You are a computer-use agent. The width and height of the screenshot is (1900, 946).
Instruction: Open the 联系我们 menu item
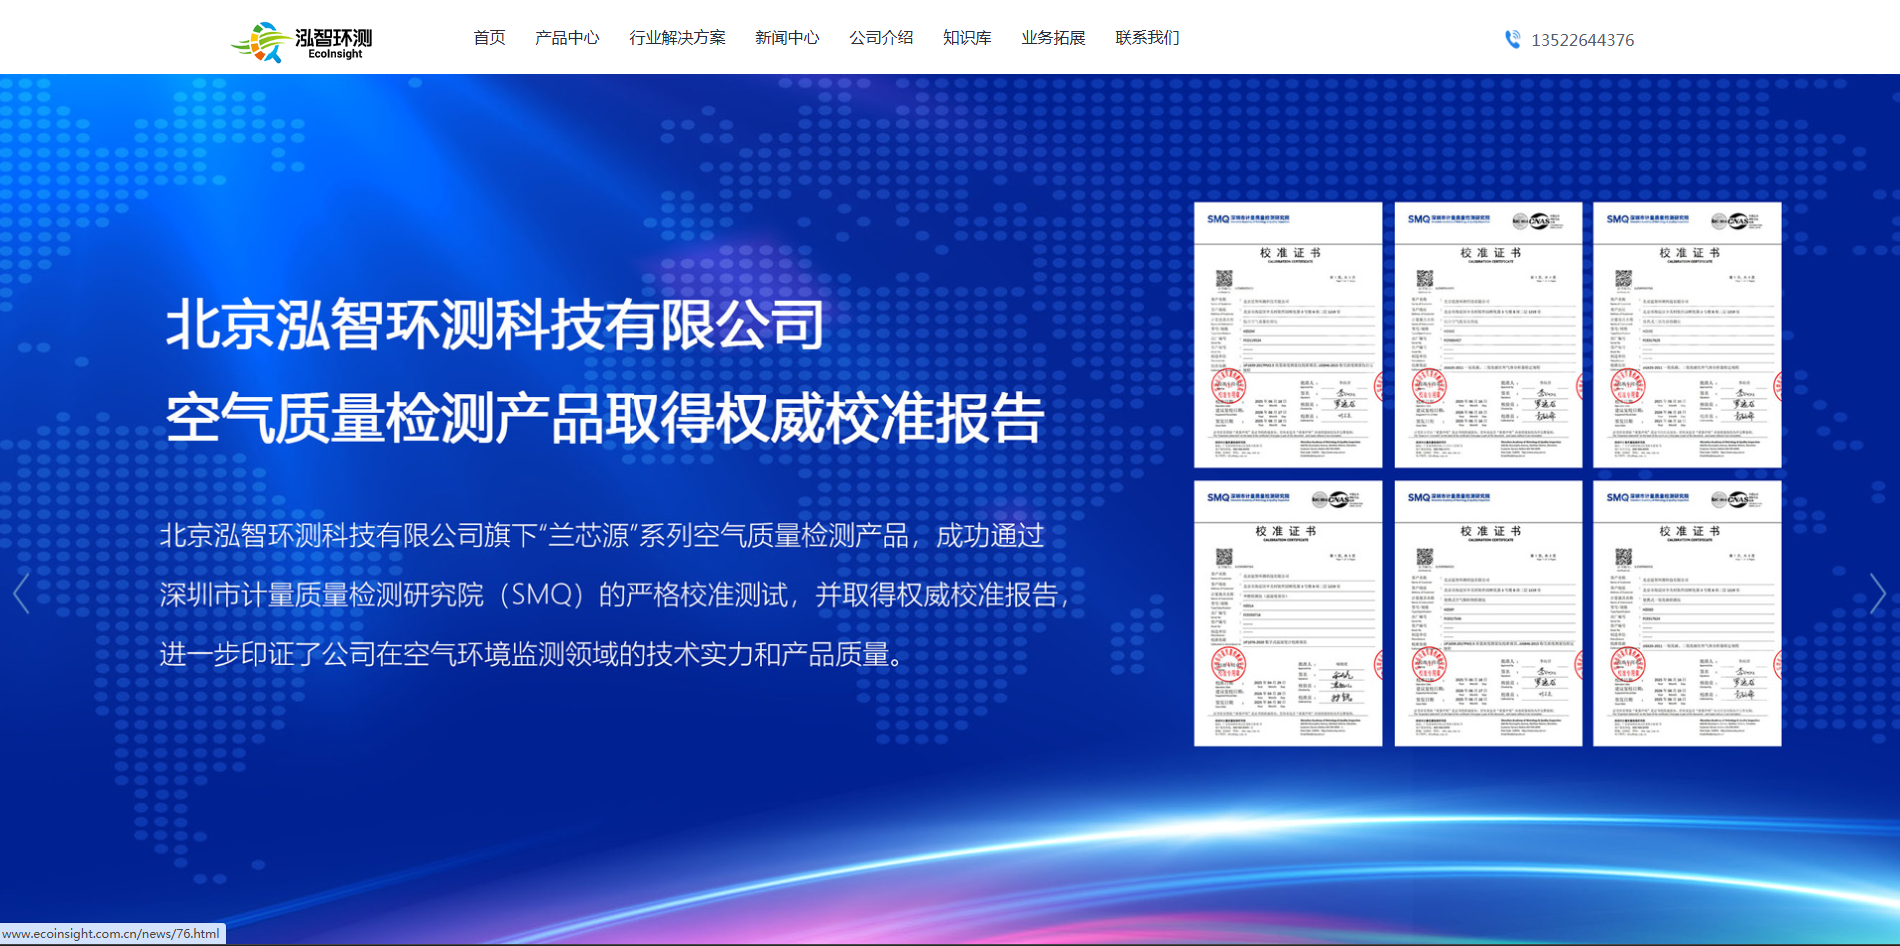1147,38
